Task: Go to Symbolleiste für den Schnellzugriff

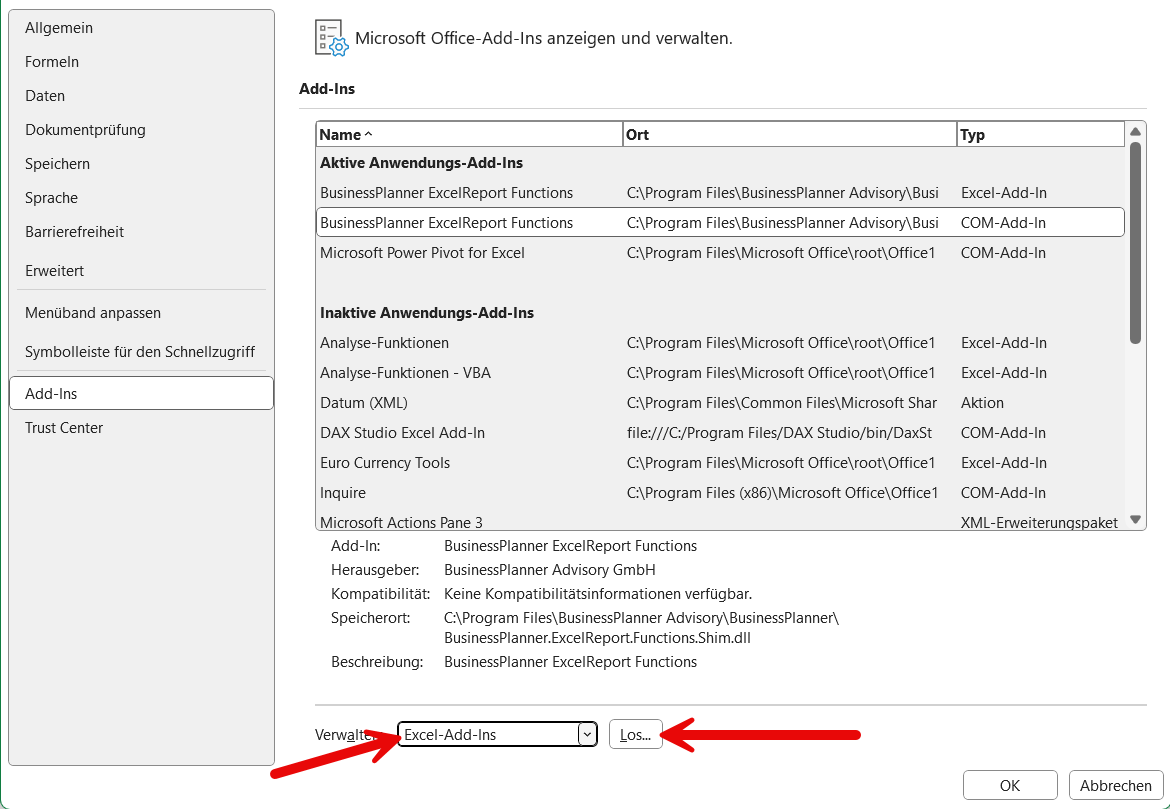Action: [x=140, y=352]
